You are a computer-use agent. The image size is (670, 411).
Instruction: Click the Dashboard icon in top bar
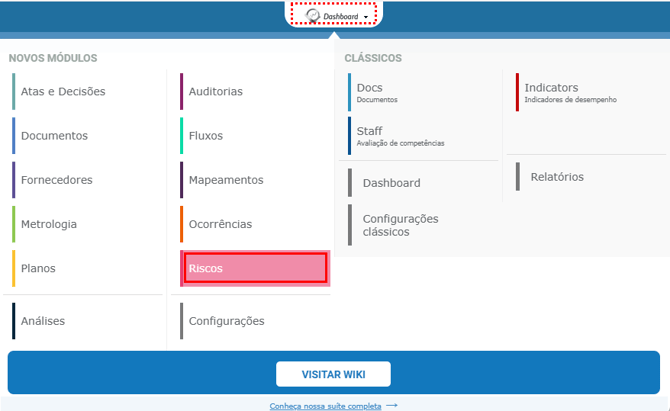(313, 16)
